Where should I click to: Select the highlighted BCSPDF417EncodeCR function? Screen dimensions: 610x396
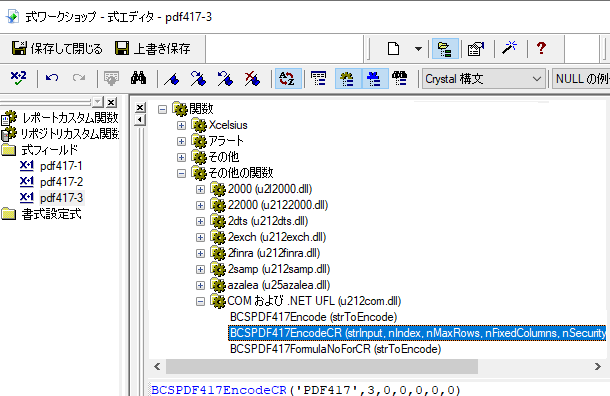[x=417, y=333]
